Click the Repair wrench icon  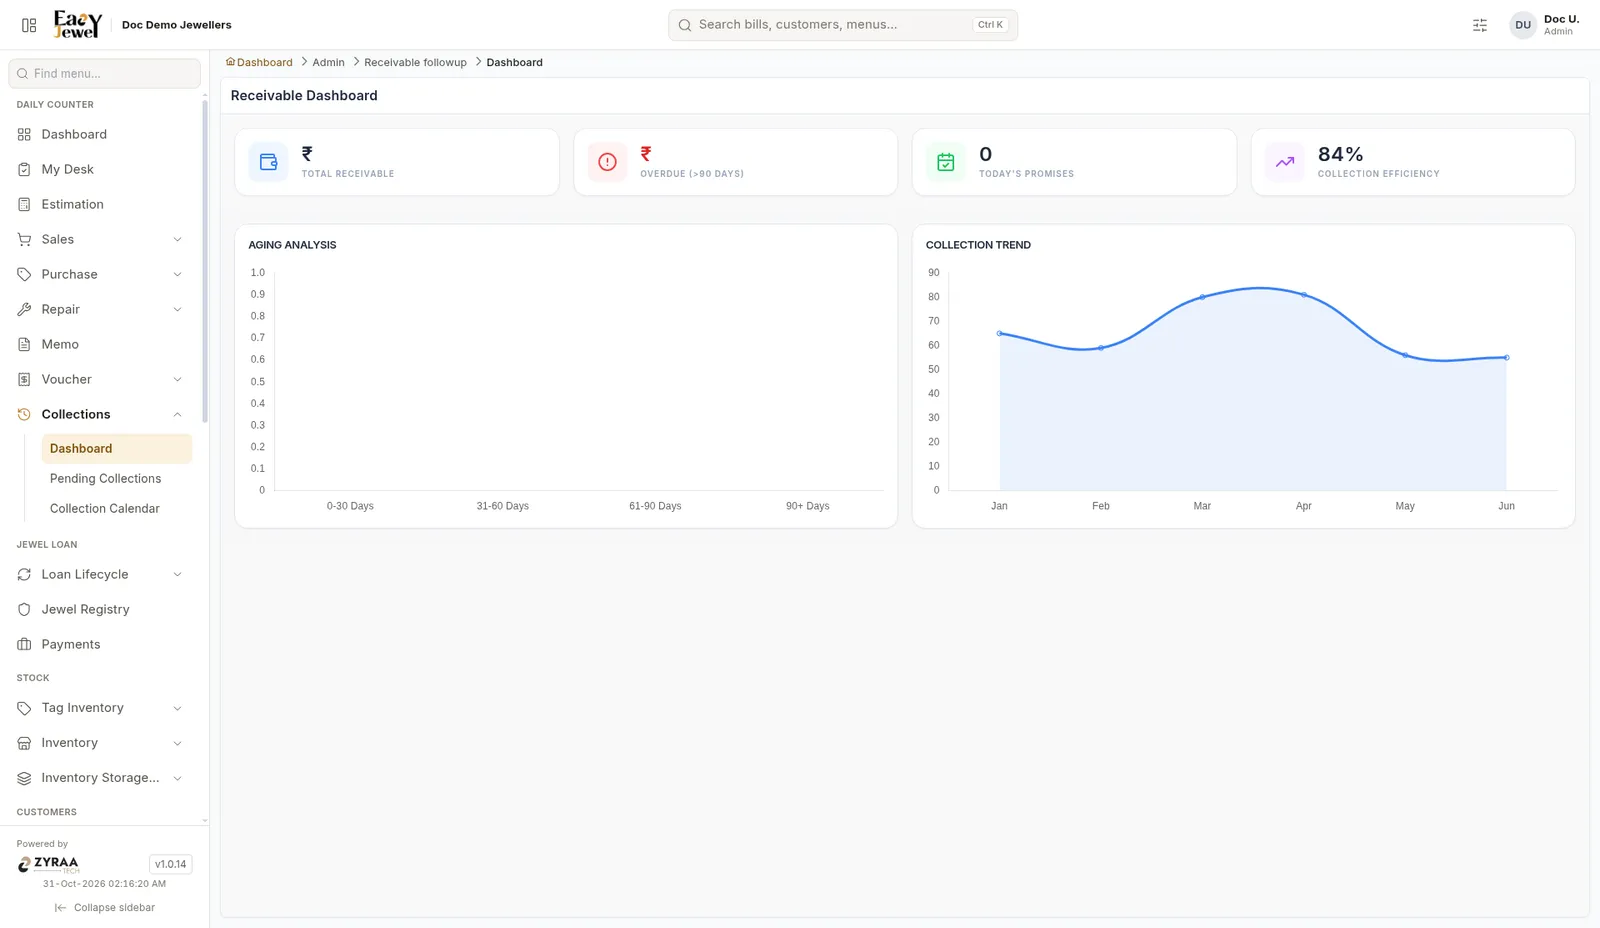pyautogui.click(x=24, y=309)
